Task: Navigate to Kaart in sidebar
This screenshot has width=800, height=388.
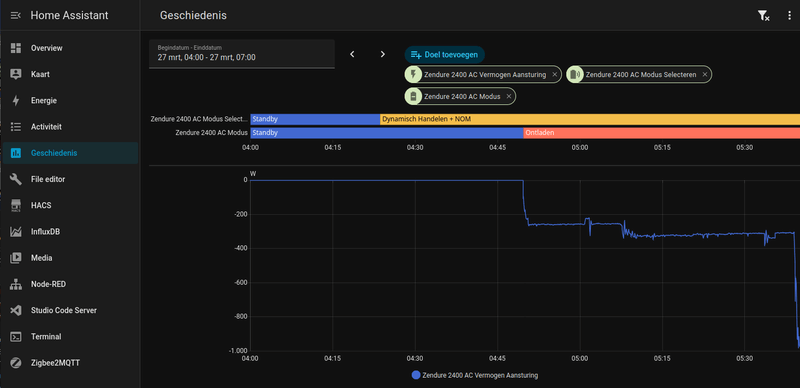Action: [70, 74]
